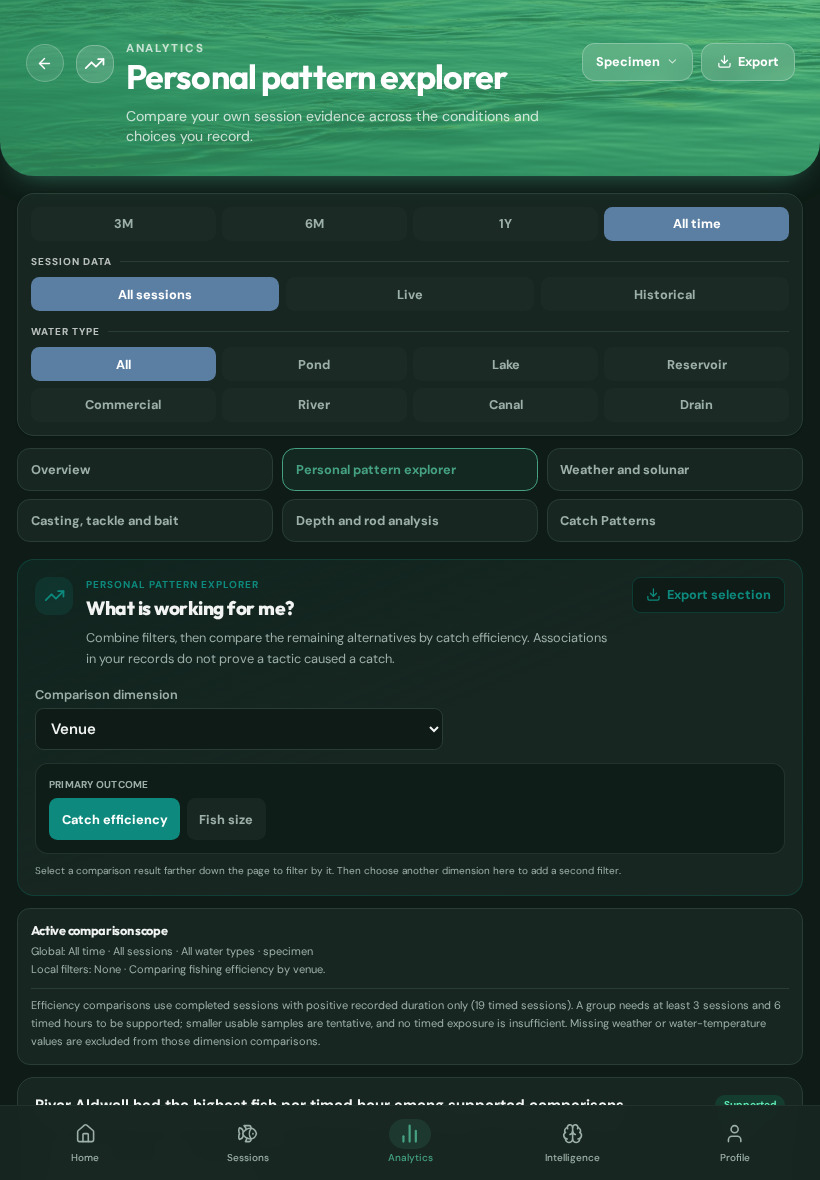Click the download icon on Export button
Image resolution: width=820 pixels, height=1180 pixels.
(x=724, y=62)
